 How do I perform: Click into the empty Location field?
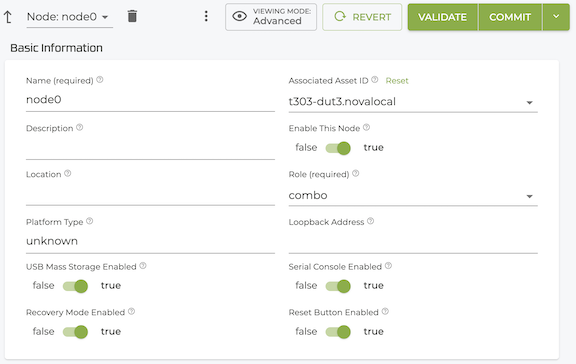pos(150,195)
